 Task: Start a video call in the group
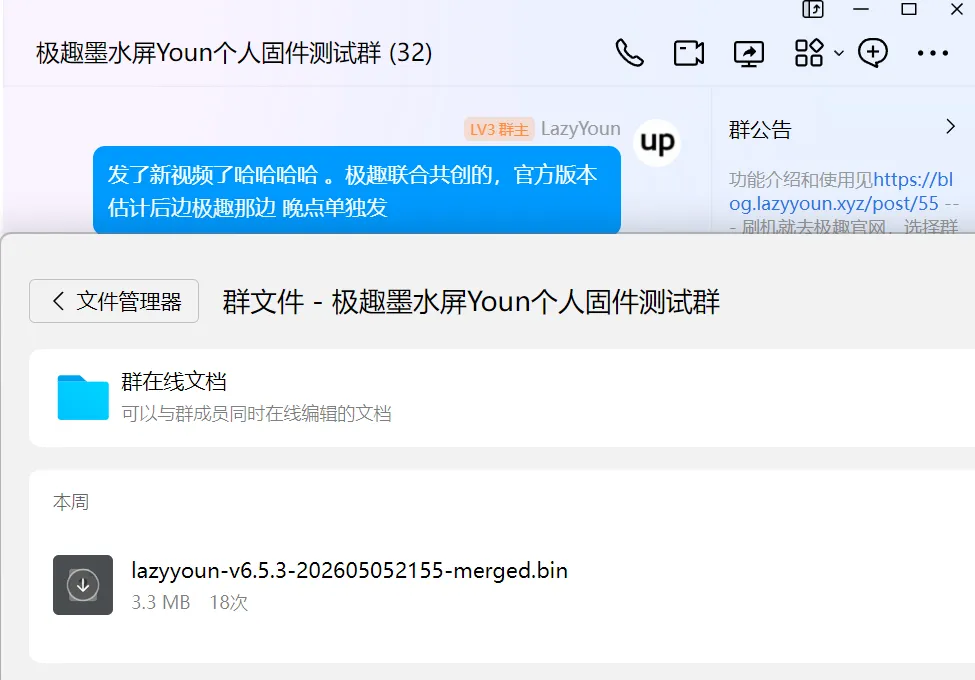point(689,53)
